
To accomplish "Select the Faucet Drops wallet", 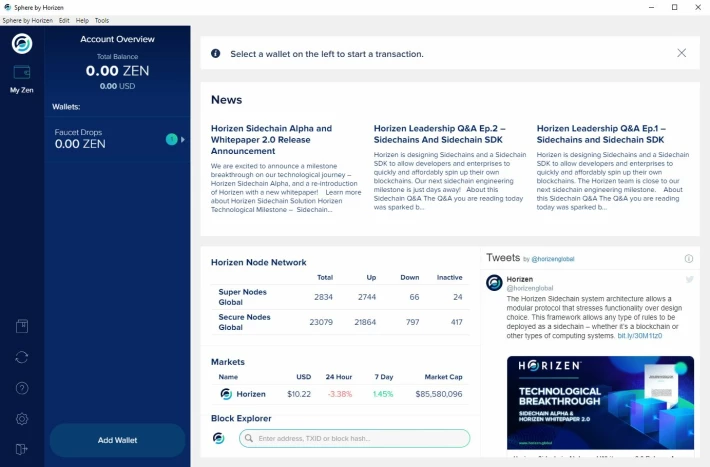I will (x=117, y=139).
